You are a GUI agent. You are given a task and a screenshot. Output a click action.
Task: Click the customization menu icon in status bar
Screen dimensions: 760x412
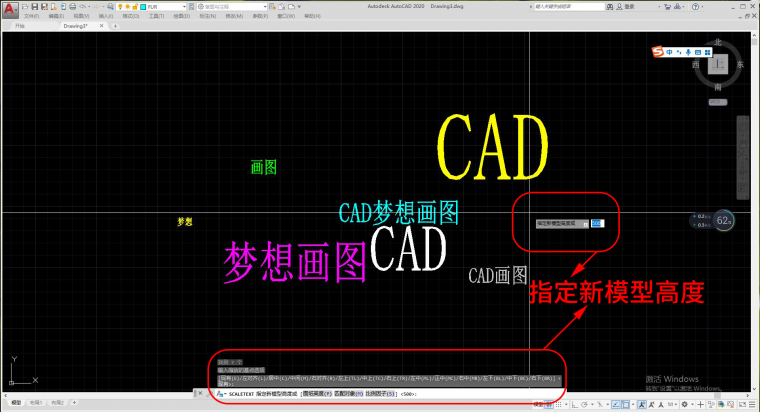[x=753, y=405]
